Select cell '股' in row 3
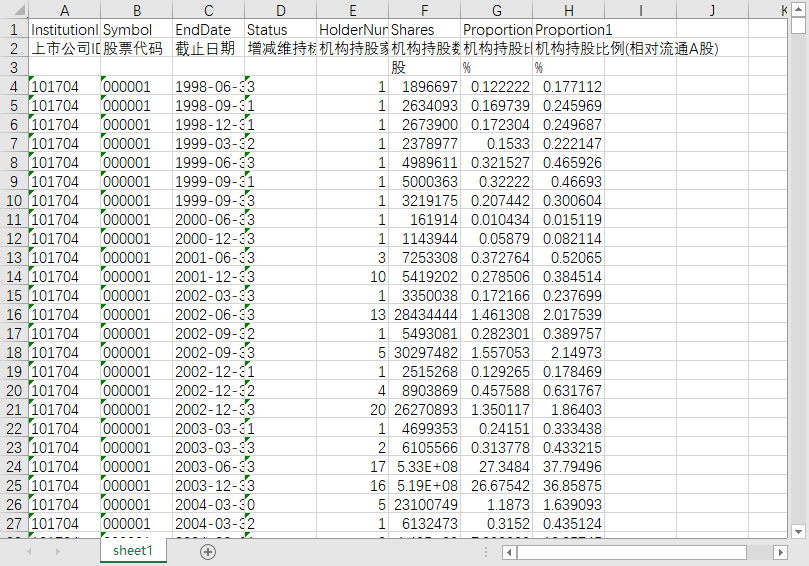The image size is (809, 566). point(425,68)
